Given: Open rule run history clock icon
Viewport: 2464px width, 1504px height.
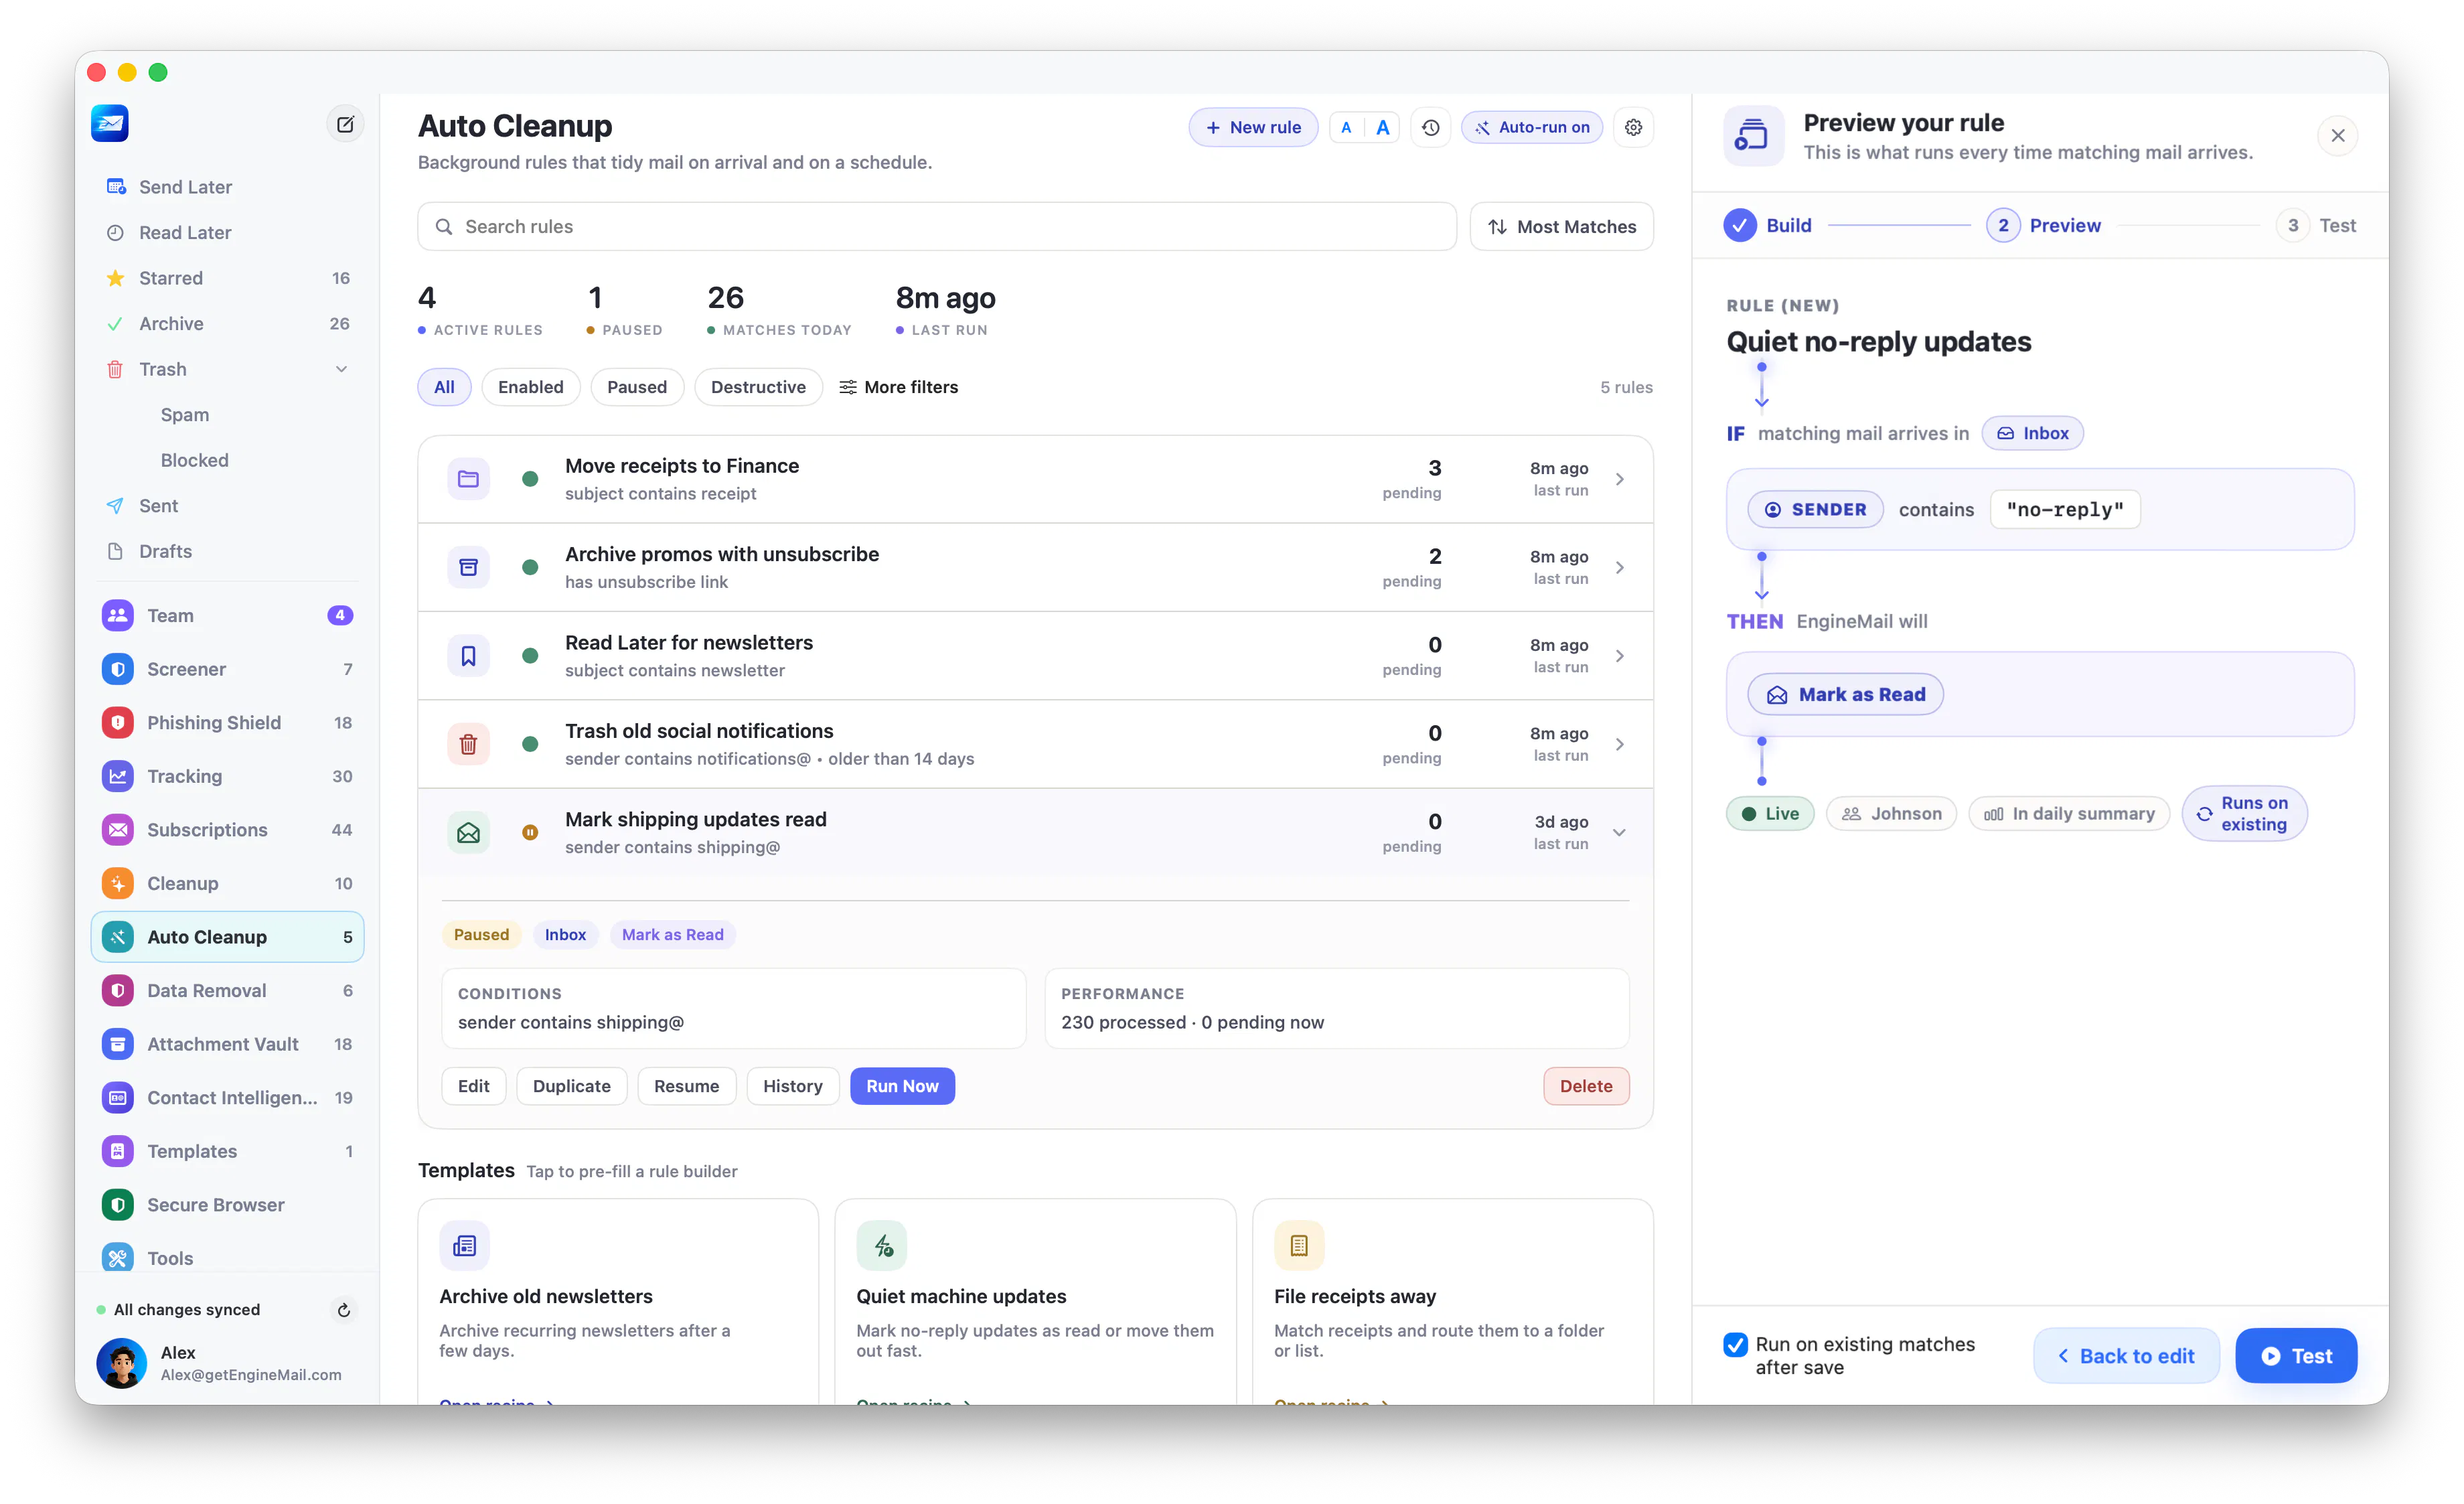Looking at the screenshot, I should click(1431, 128).
